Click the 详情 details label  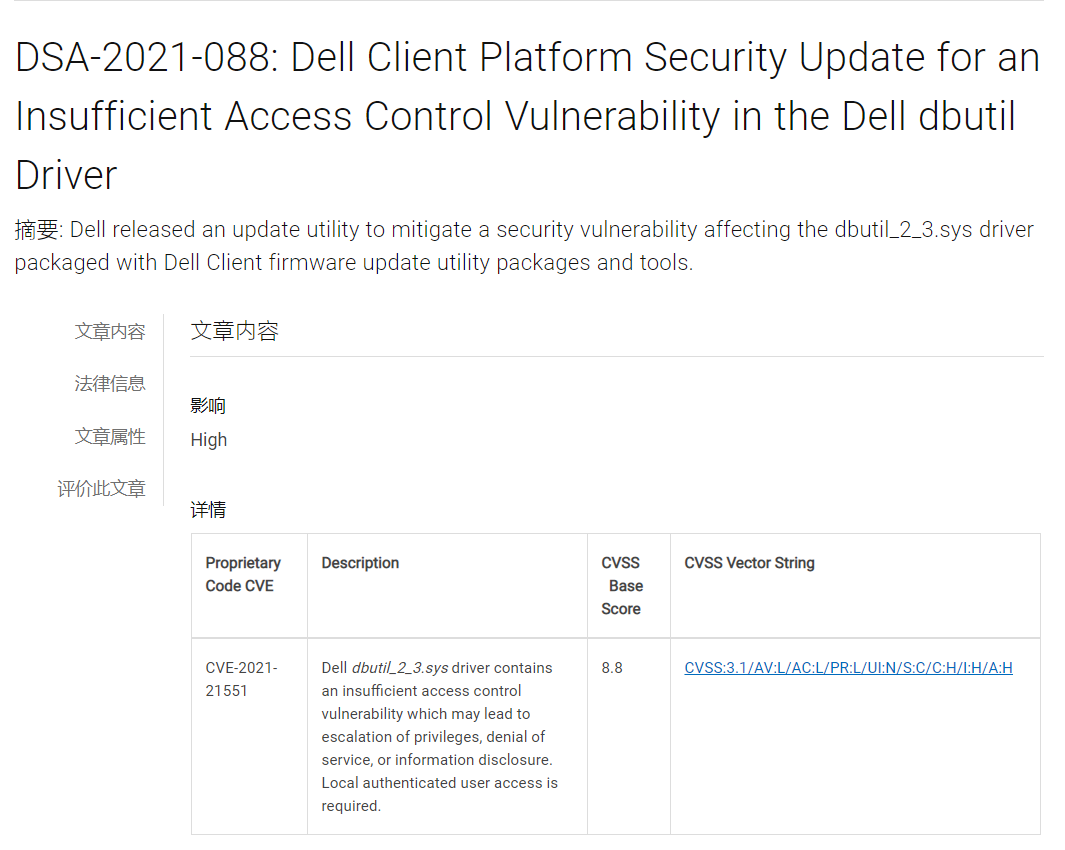click(208, 510)
